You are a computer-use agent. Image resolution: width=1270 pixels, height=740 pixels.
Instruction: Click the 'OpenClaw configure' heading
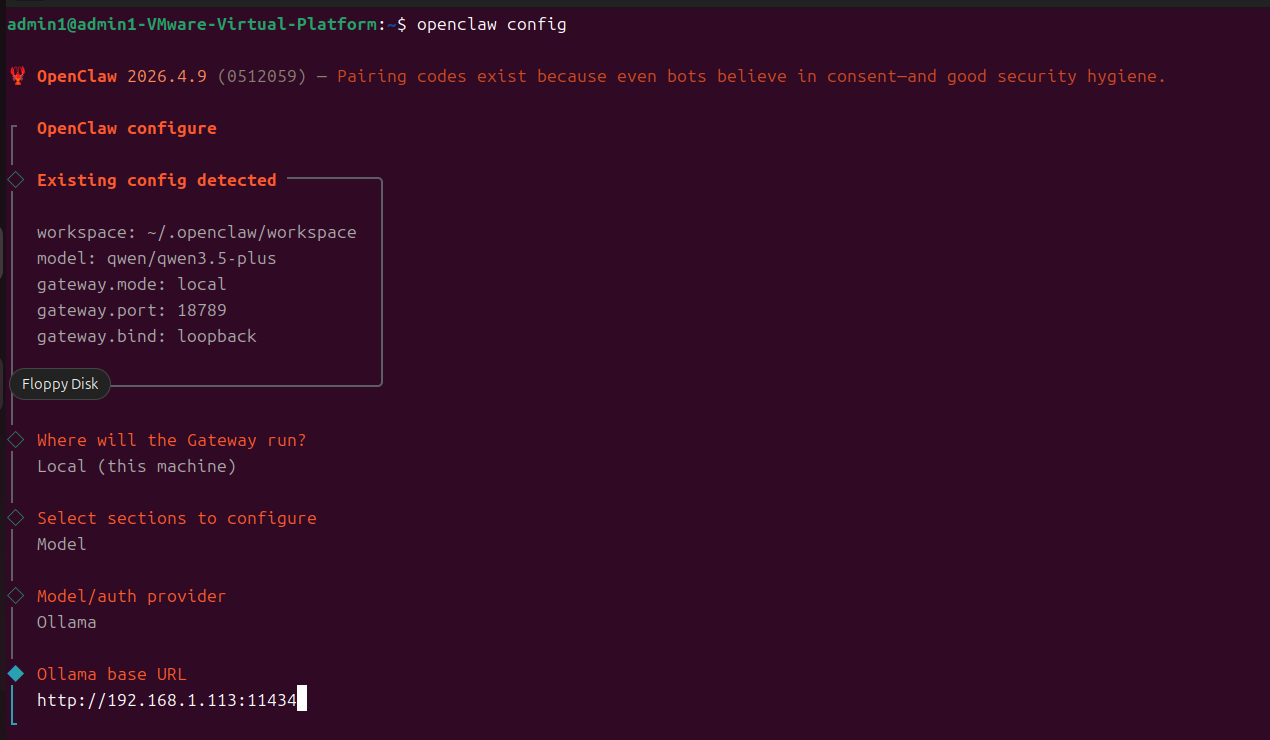coord(127,128)
